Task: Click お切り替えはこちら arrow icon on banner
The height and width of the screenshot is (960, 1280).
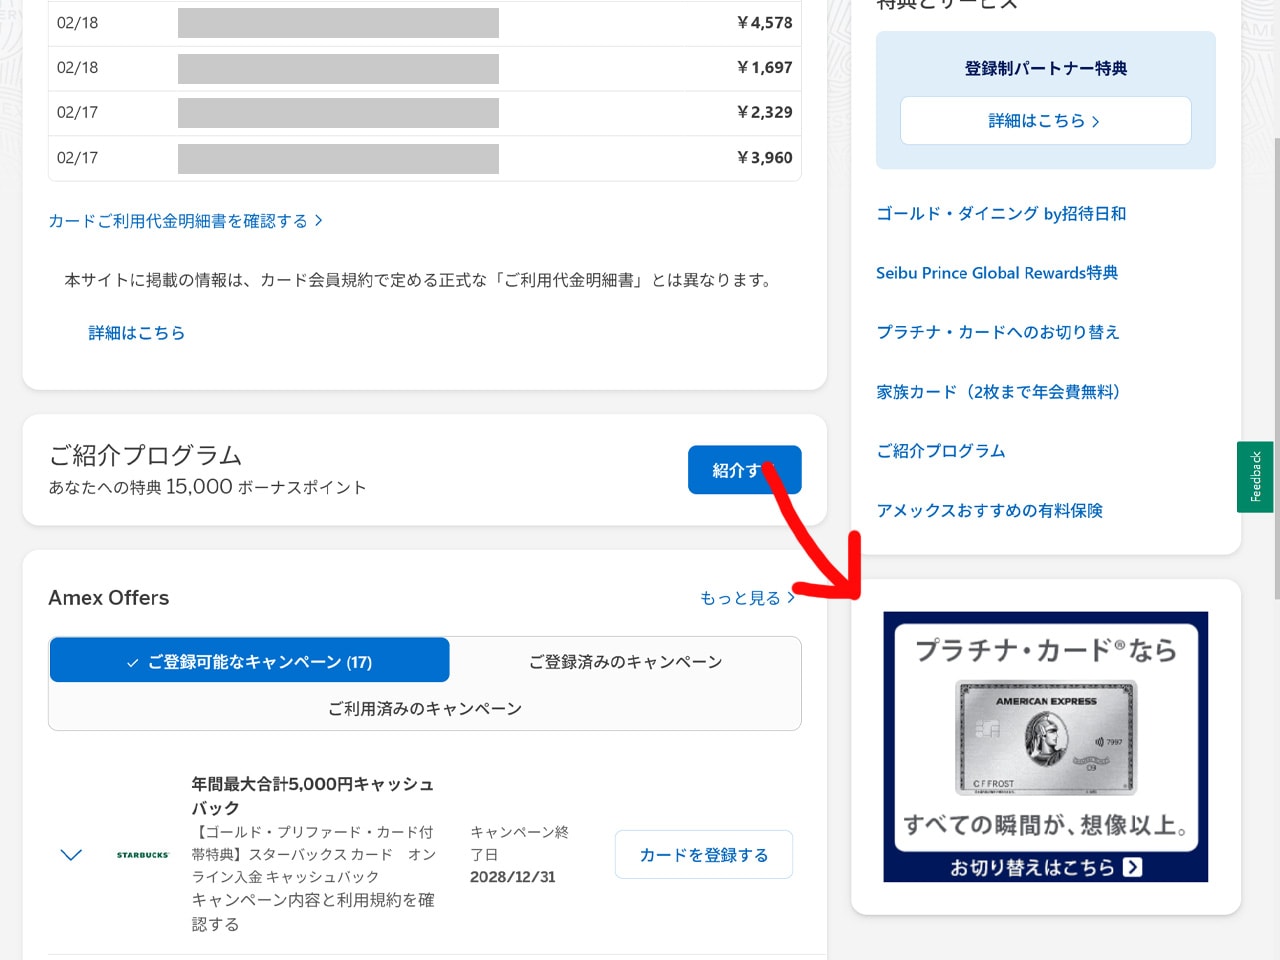Action: pos(1132,867)
